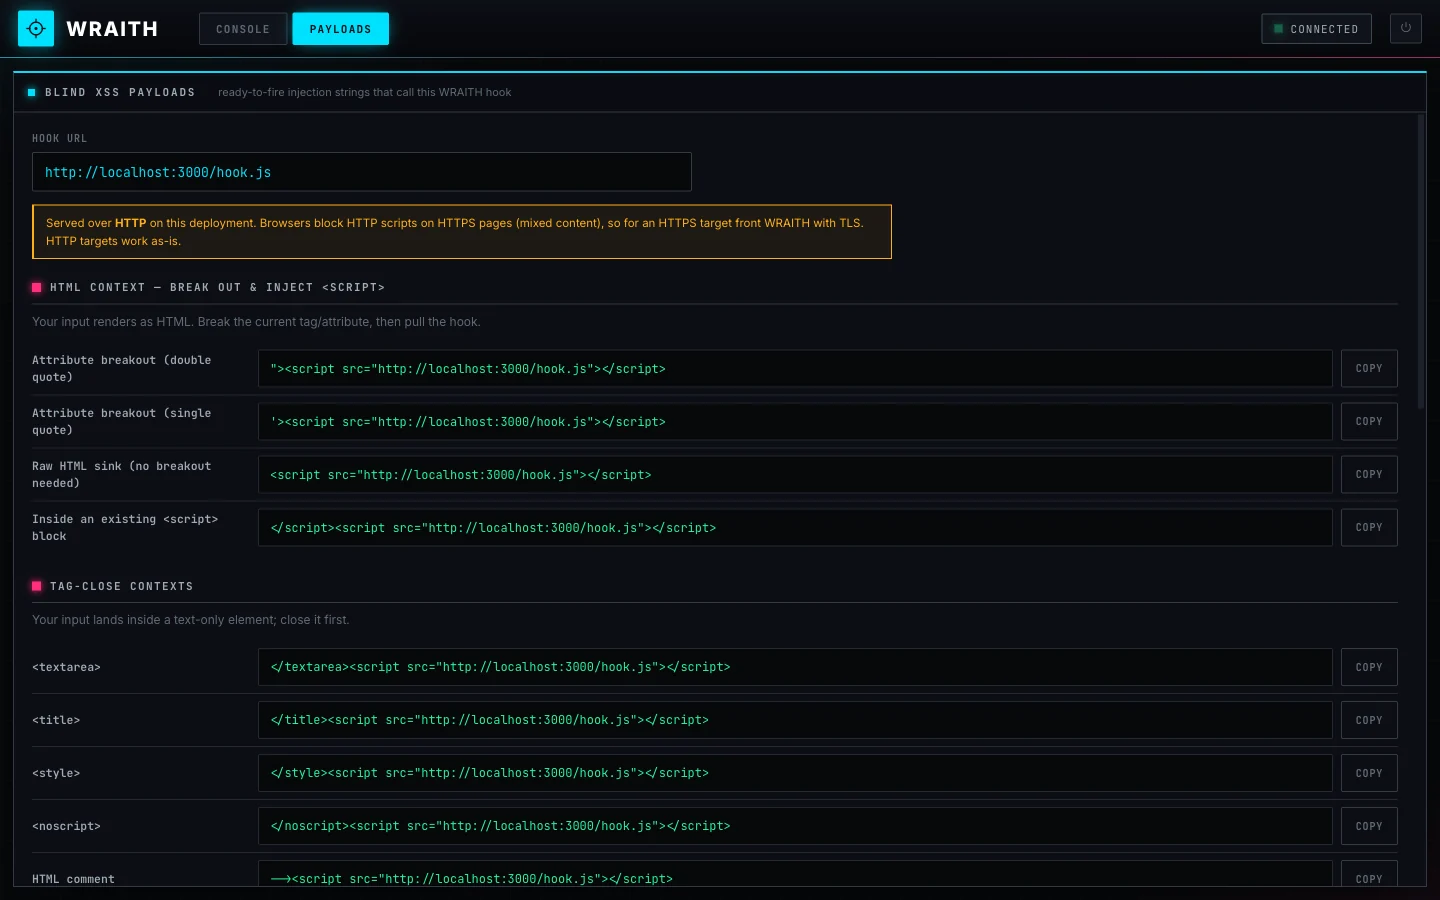The image size is (1440, 900).
Task: Copy the style tag-close payload
Action: pyautogui.click(x=1369, y=773)
